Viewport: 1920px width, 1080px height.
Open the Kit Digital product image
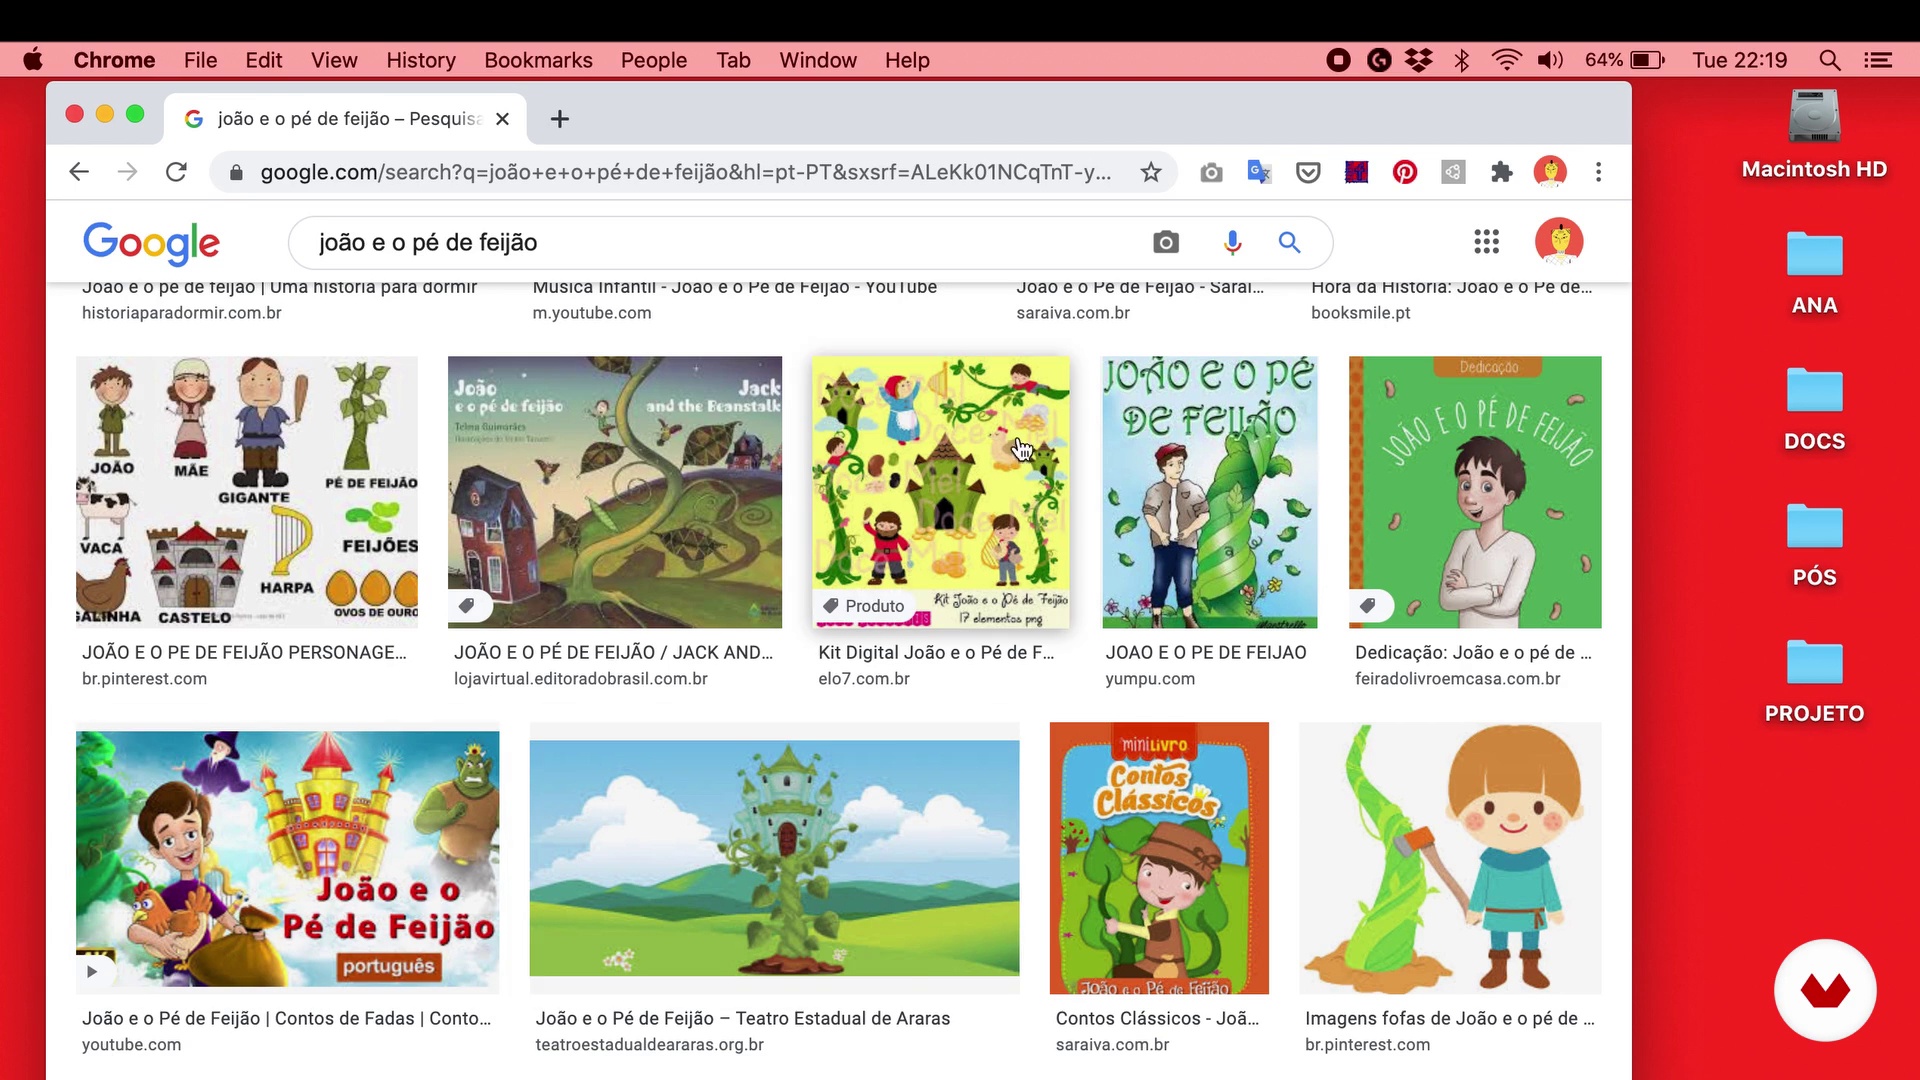coord(941,492)
